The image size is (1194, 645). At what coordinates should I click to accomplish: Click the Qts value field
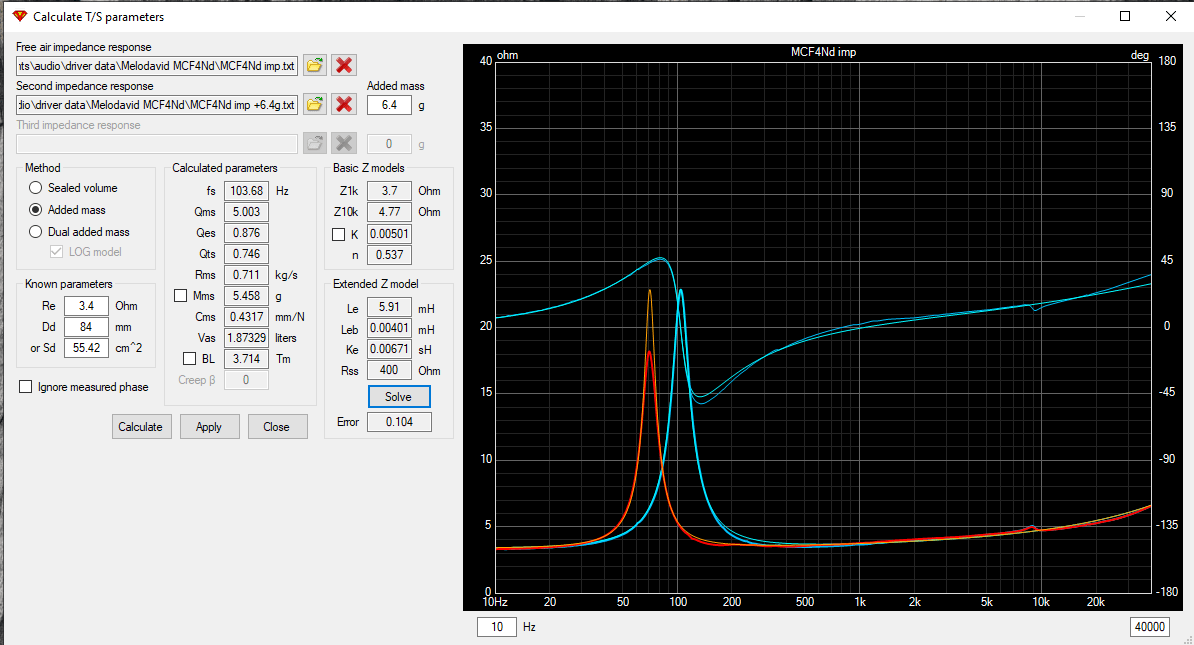click(x=246, y=254)
